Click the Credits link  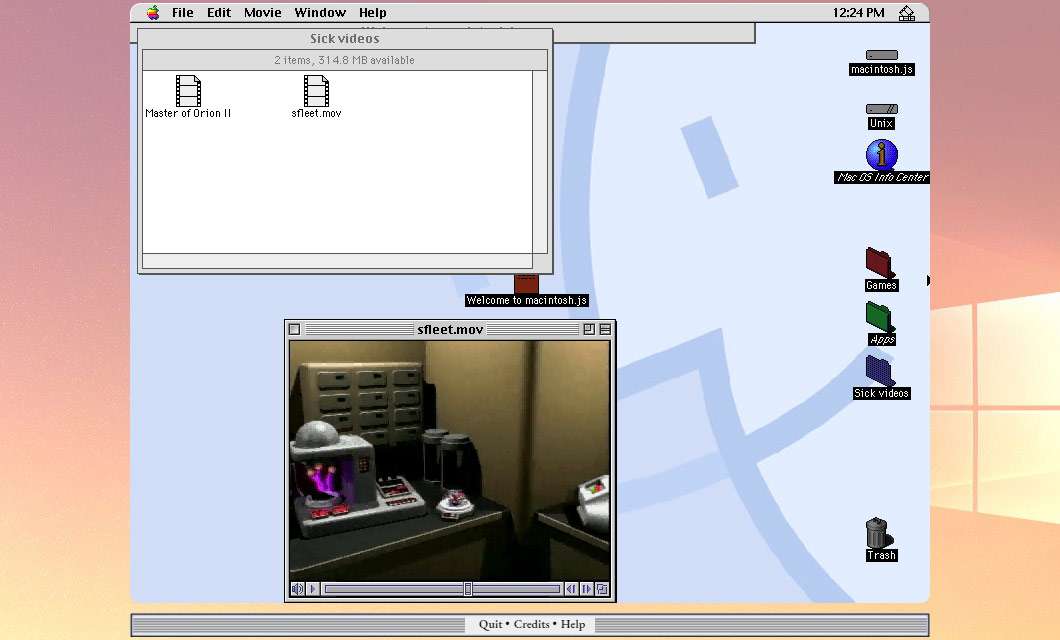coord(531,624)
